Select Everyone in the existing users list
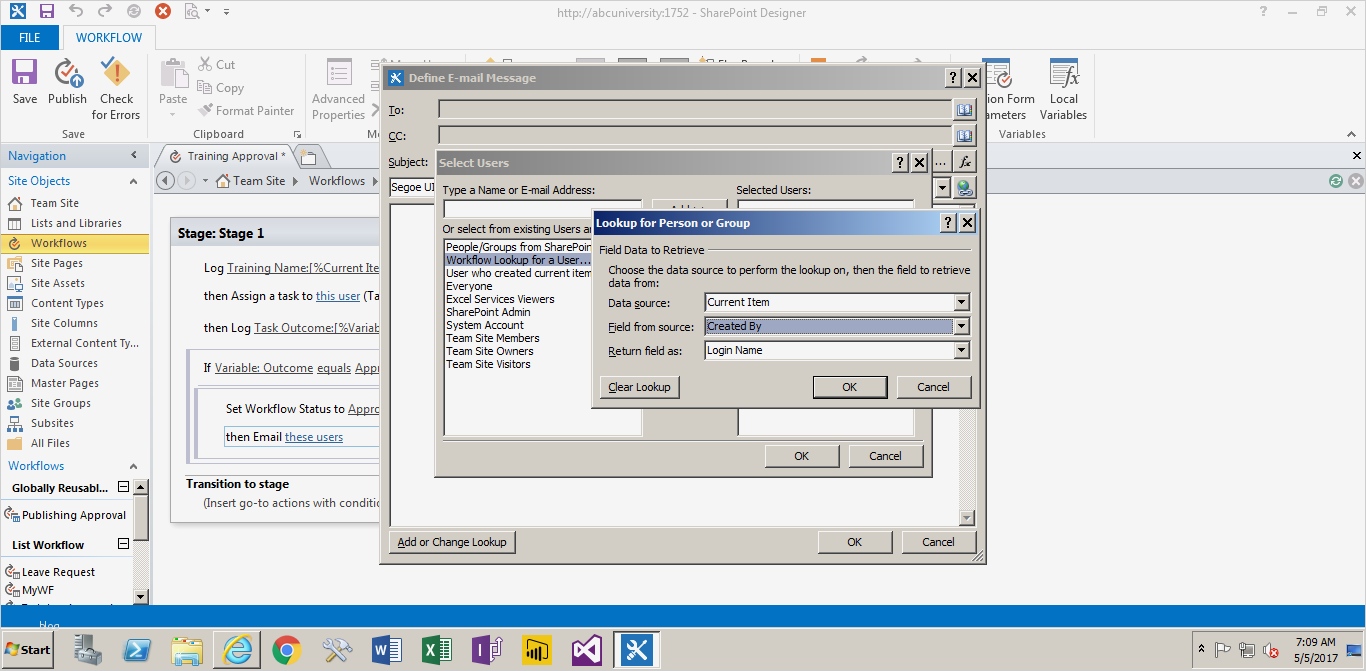Viewport: 1366px width, 671px height. coord(469,286)
